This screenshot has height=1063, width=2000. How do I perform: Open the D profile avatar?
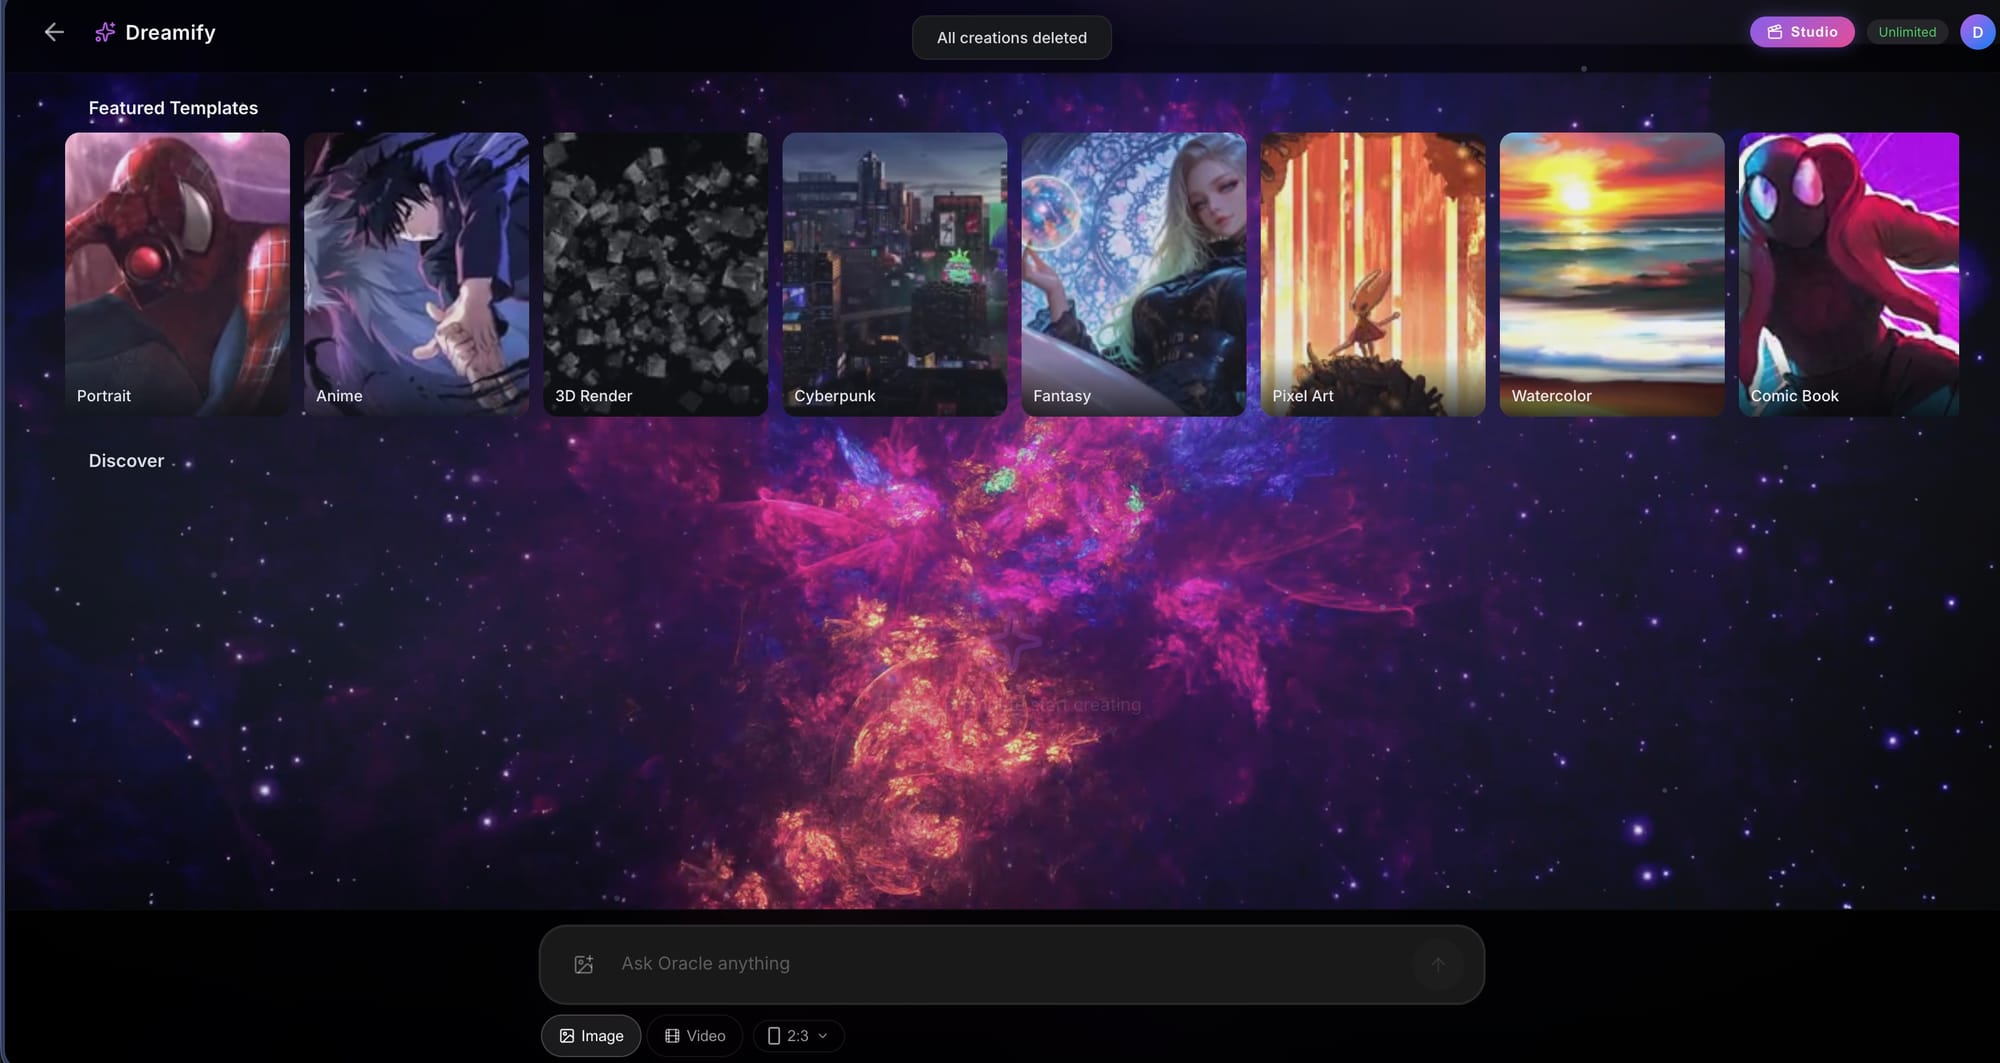click(1977, 32)
